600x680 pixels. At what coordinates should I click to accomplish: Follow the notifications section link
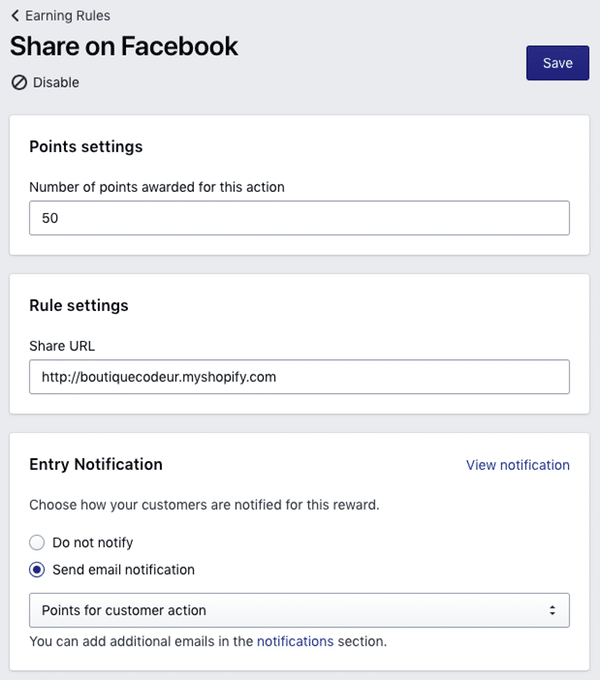pos(295,641)
